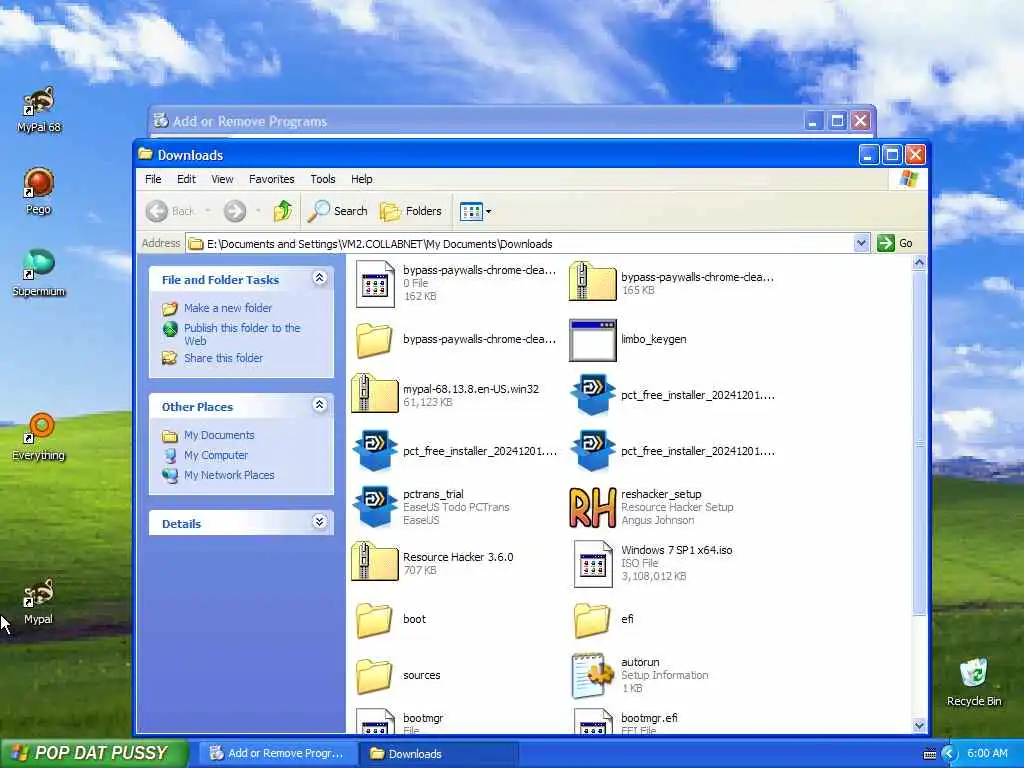Open the View menu
This screenshot has height=768, width=1024.
click(x=222, y=179)
